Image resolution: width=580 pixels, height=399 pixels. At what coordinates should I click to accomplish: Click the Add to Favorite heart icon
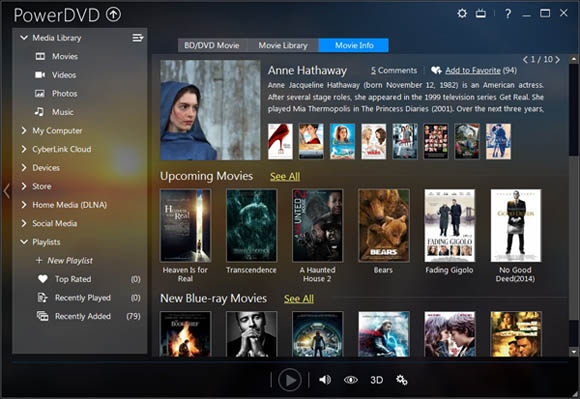point(436,70)
